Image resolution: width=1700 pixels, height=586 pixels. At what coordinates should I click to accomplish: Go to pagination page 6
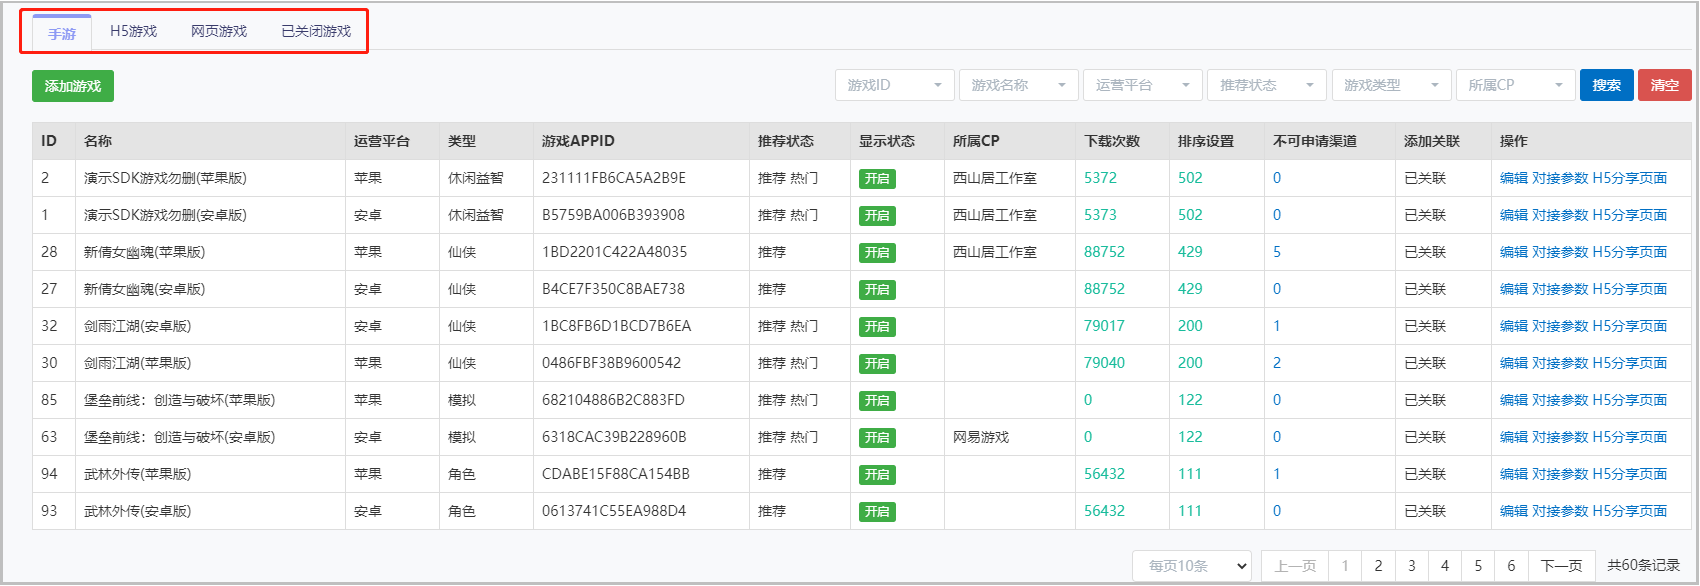pos(1511,566)
